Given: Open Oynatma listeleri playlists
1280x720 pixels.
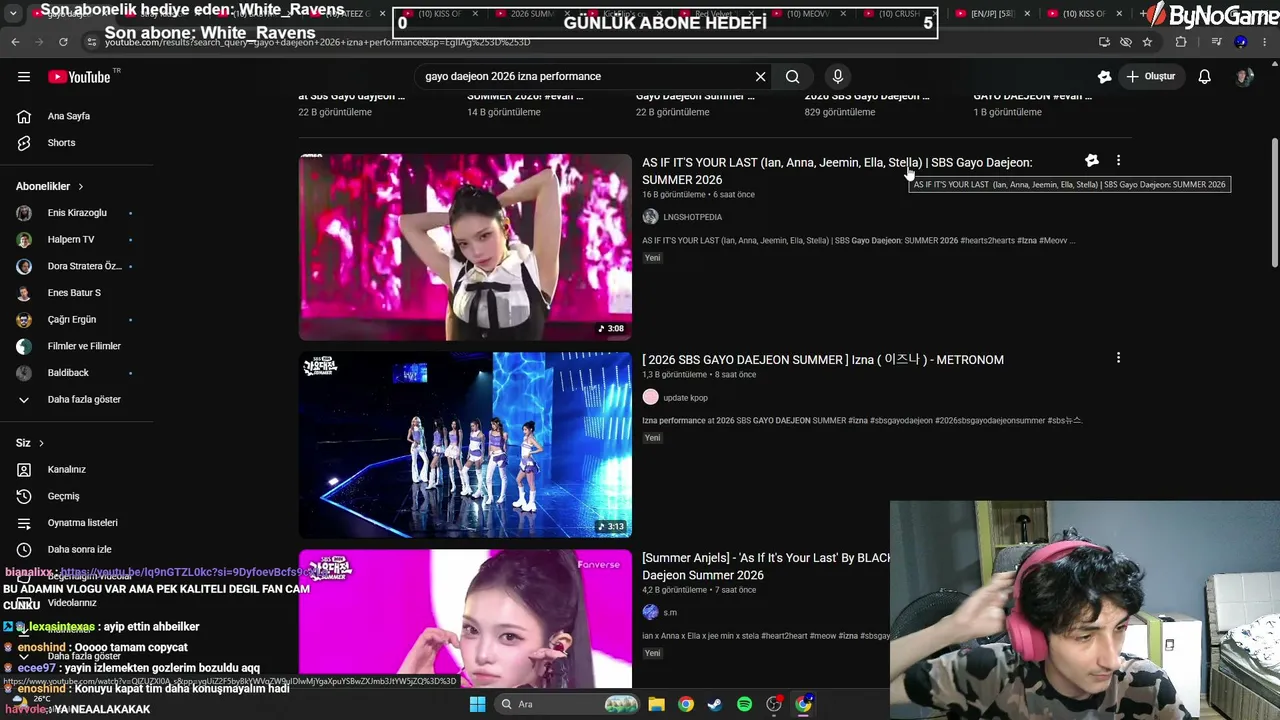Looking at the screenshot, I should coord(76,523).
